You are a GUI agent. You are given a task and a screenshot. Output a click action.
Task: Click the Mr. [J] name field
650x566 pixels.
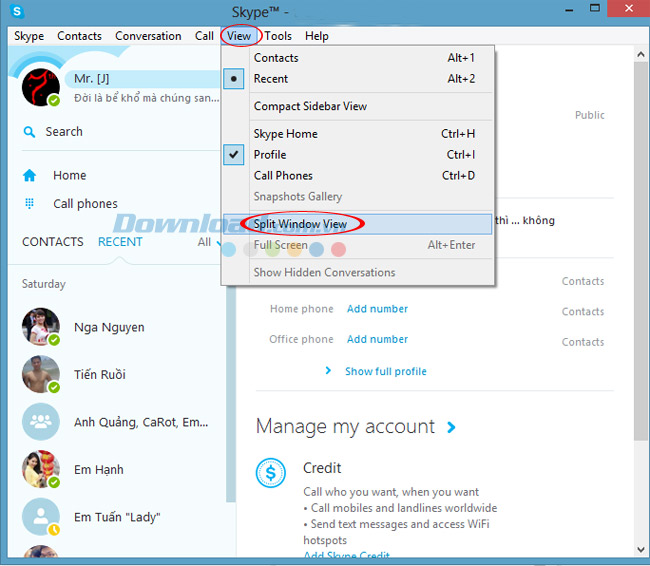tap(142, 79)
